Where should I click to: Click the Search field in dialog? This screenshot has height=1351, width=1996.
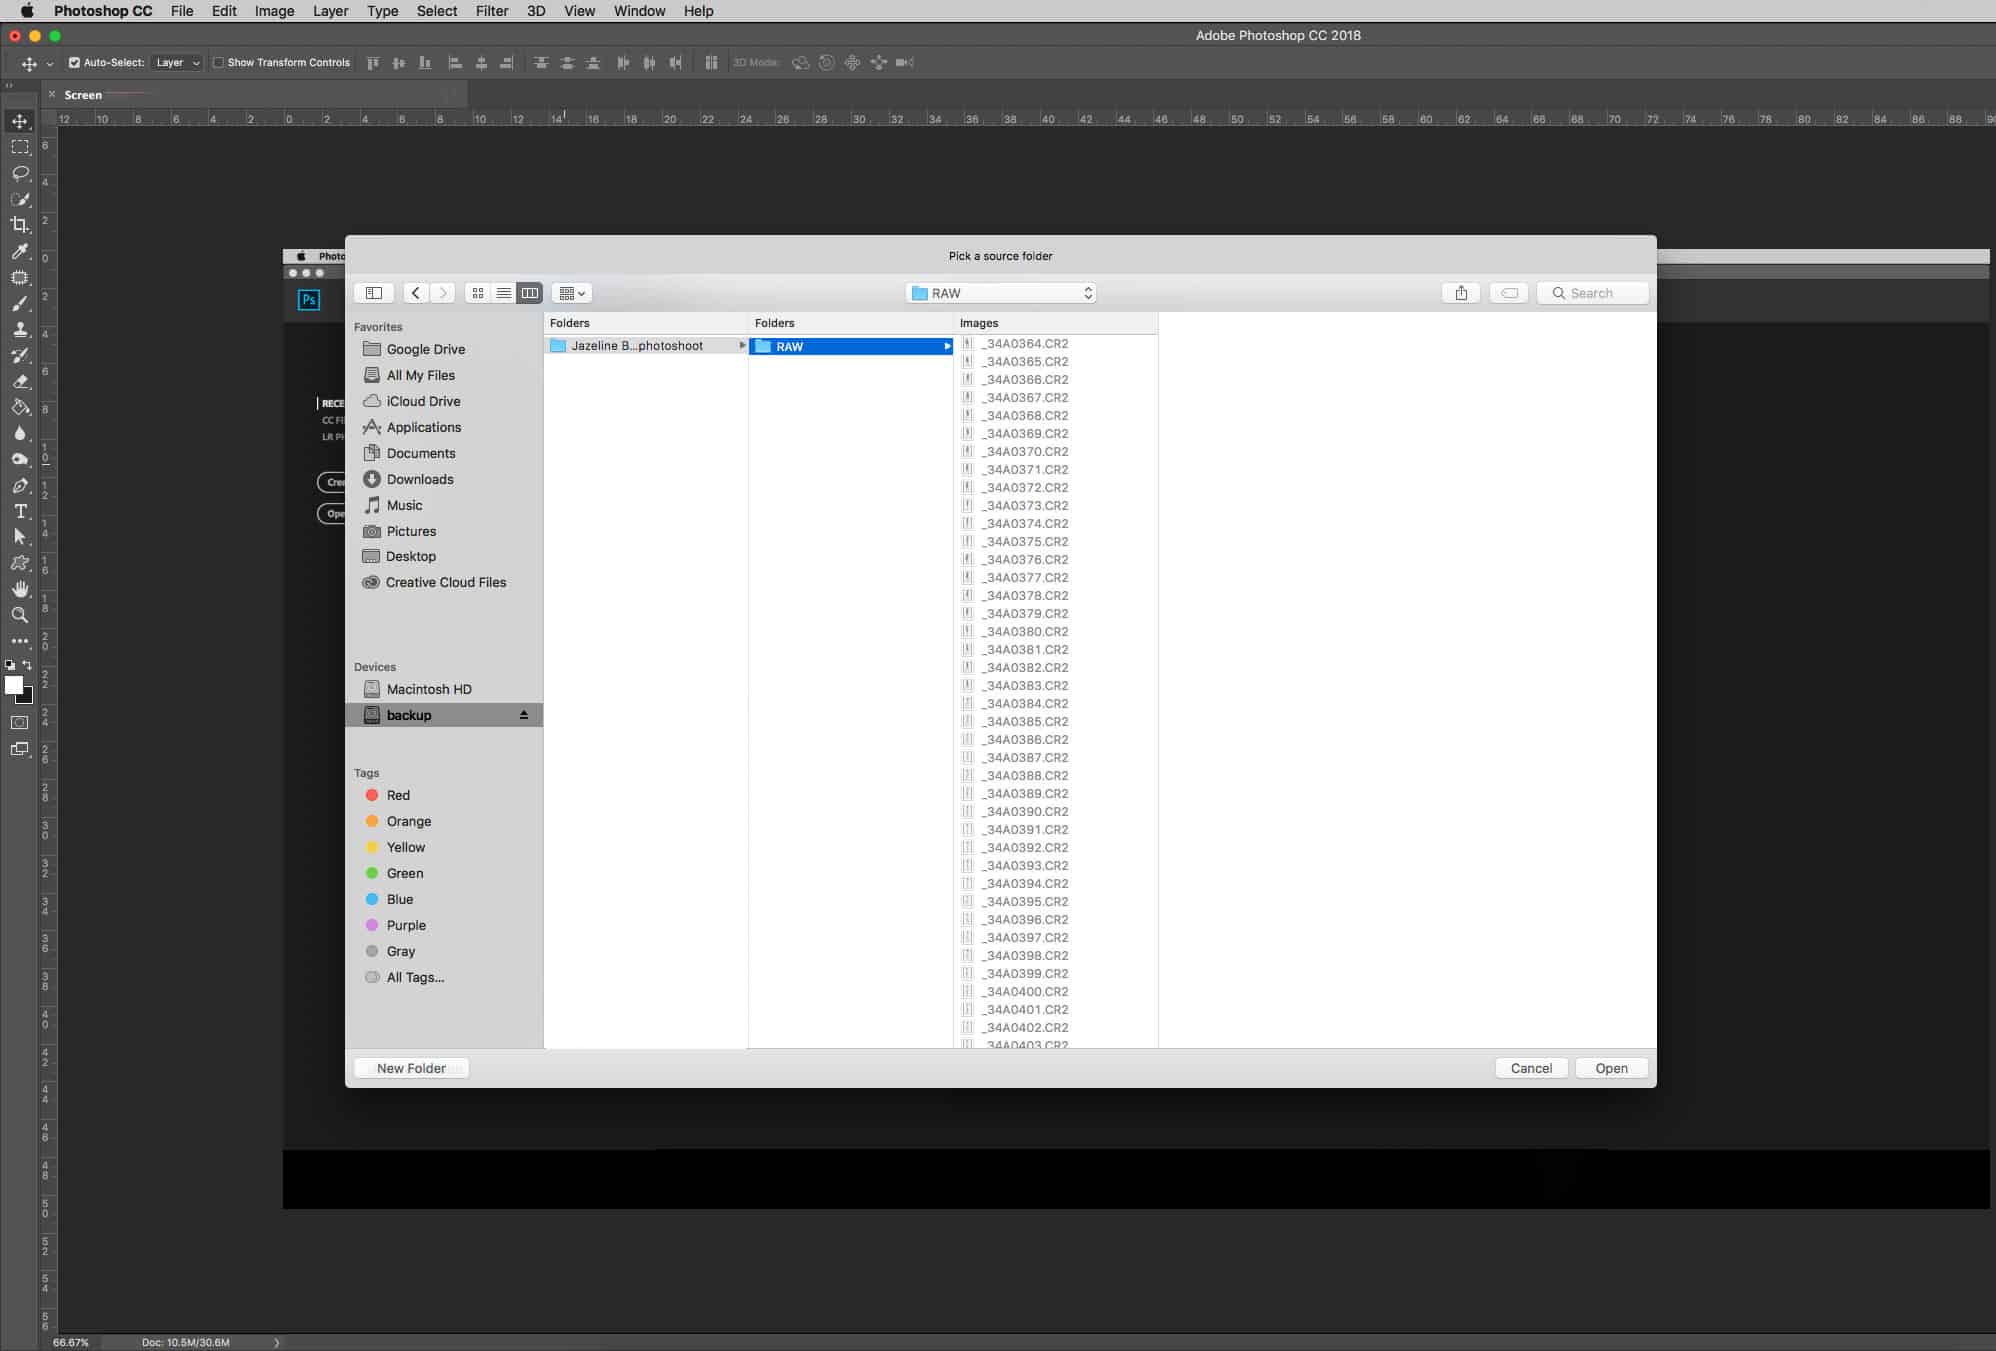point(1592,293)
